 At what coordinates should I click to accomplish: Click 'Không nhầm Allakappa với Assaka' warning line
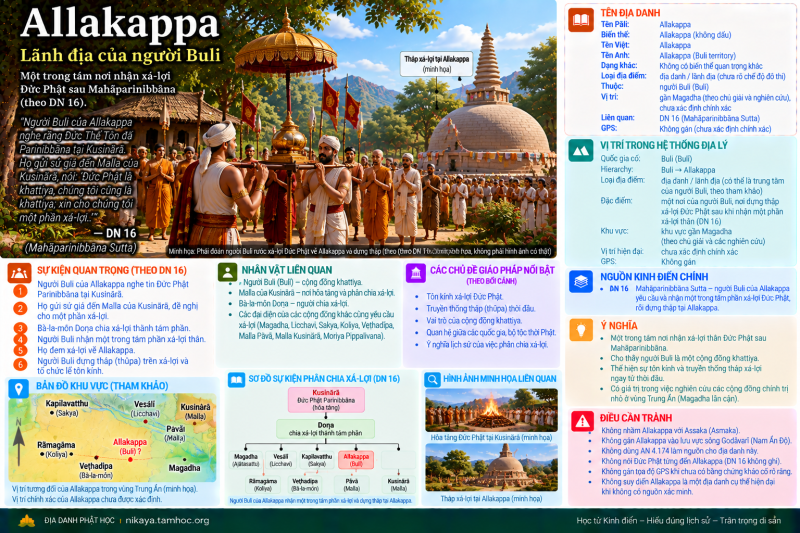pyautogui.click(x=670, y=430)
